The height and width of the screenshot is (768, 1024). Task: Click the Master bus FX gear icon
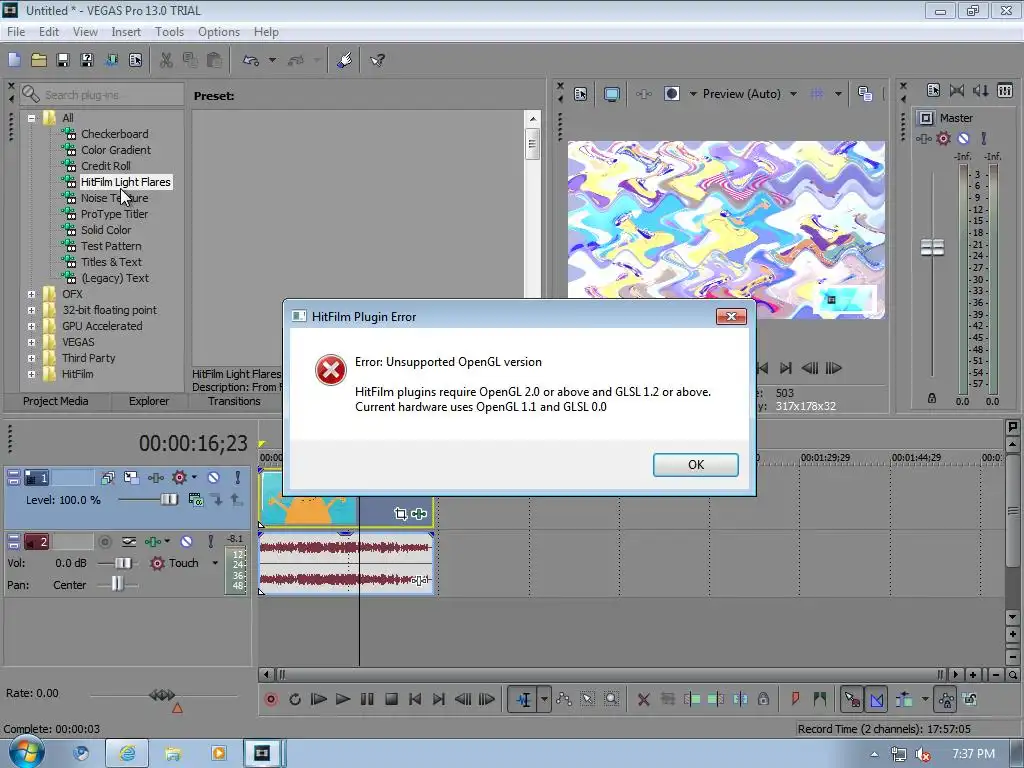tap(943, 138)
